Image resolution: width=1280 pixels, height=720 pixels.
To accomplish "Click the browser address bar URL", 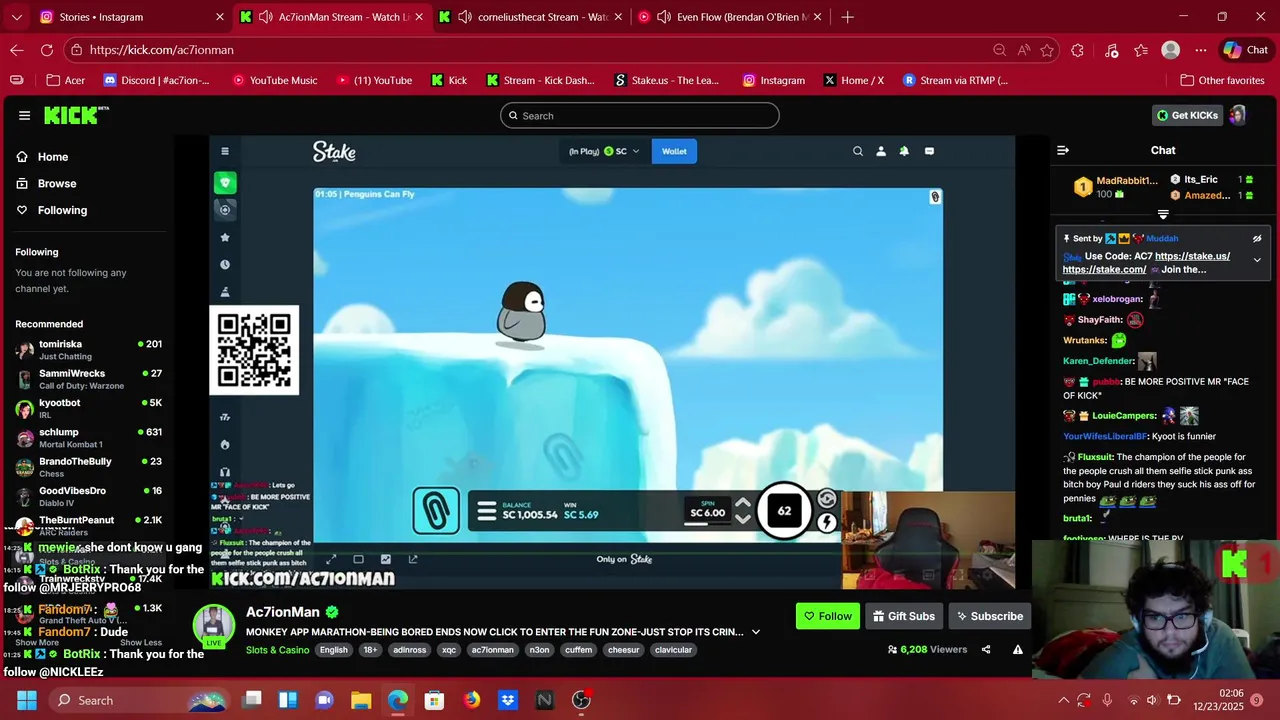I will pos(161,50).
